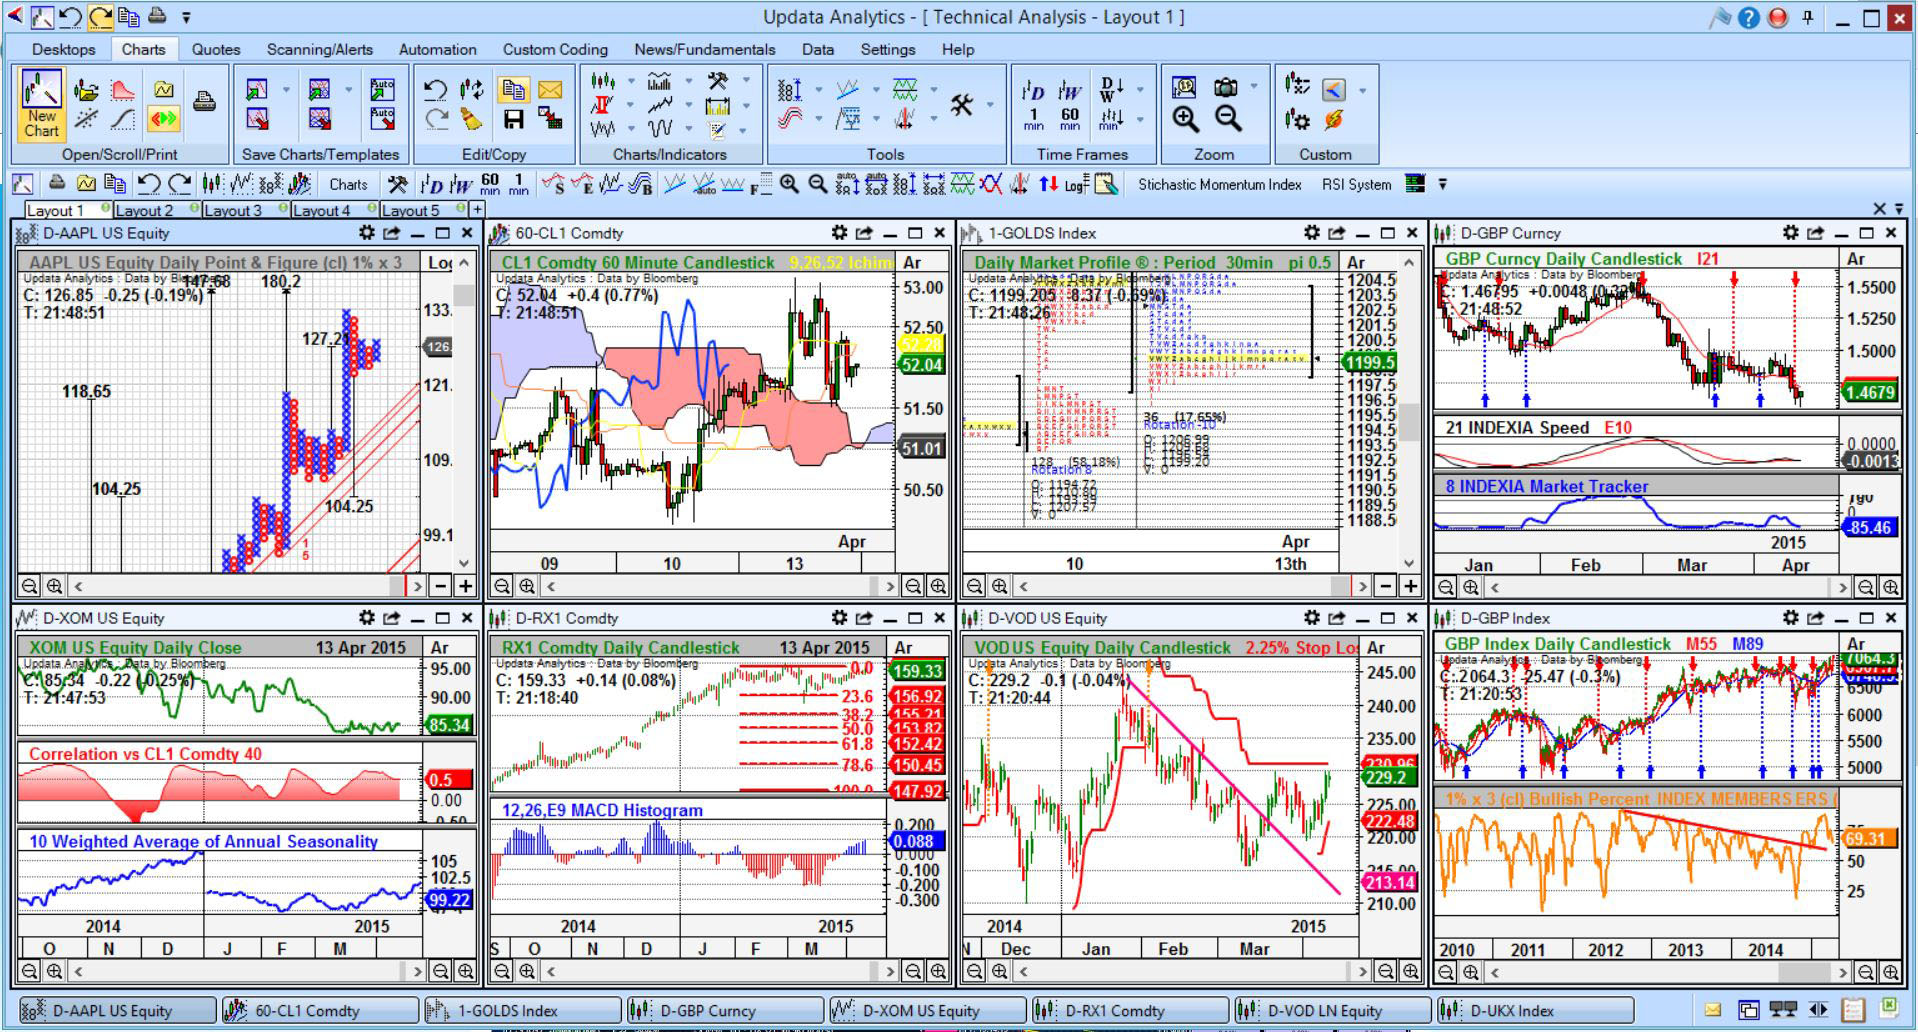Click the candle with gear icon in Custom group
Screen dimensions: 1918x1032
pyautogui.click(x=1297, y=120)
